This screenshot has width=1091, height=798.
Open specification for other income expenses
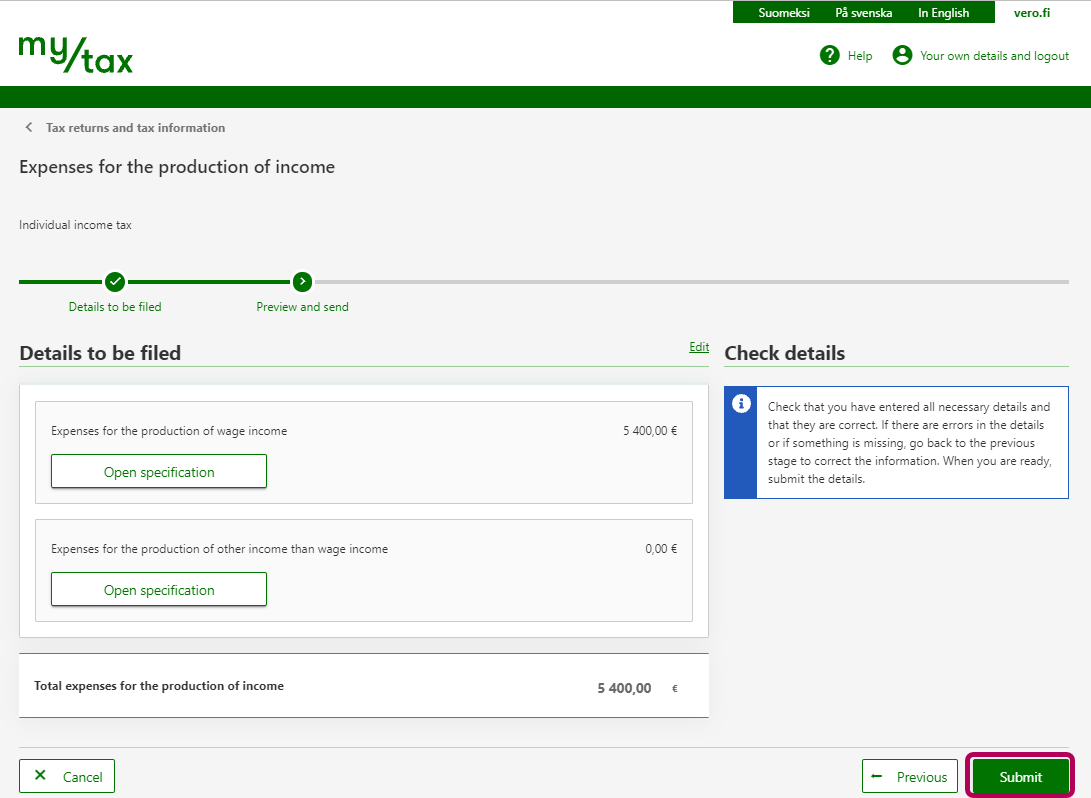[x=159, y=590]
